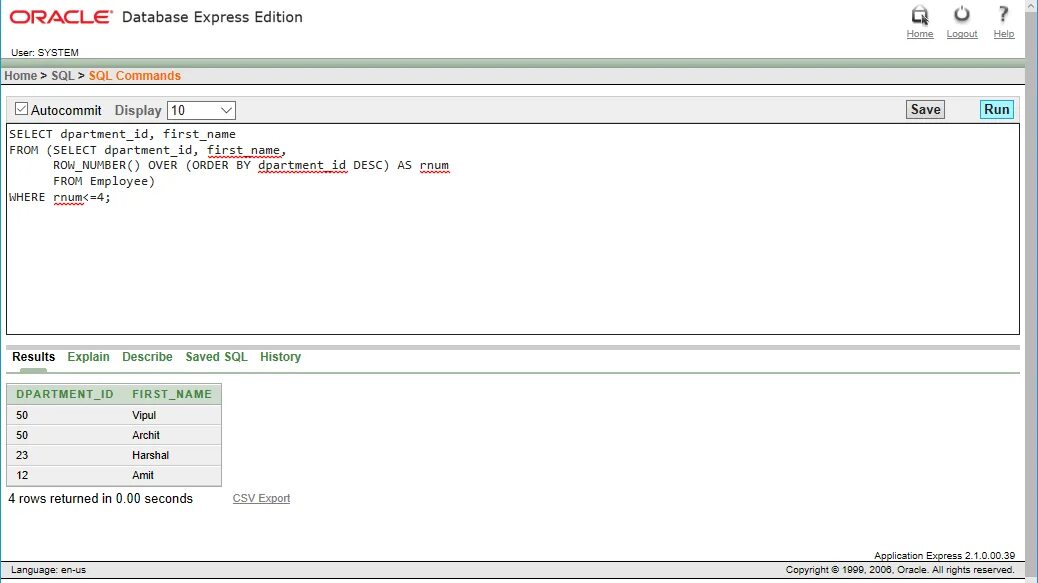Screen dimensions: 1038x583
Task: Click the 'Database Express Edition' title
Action: (x=212, y=17)
